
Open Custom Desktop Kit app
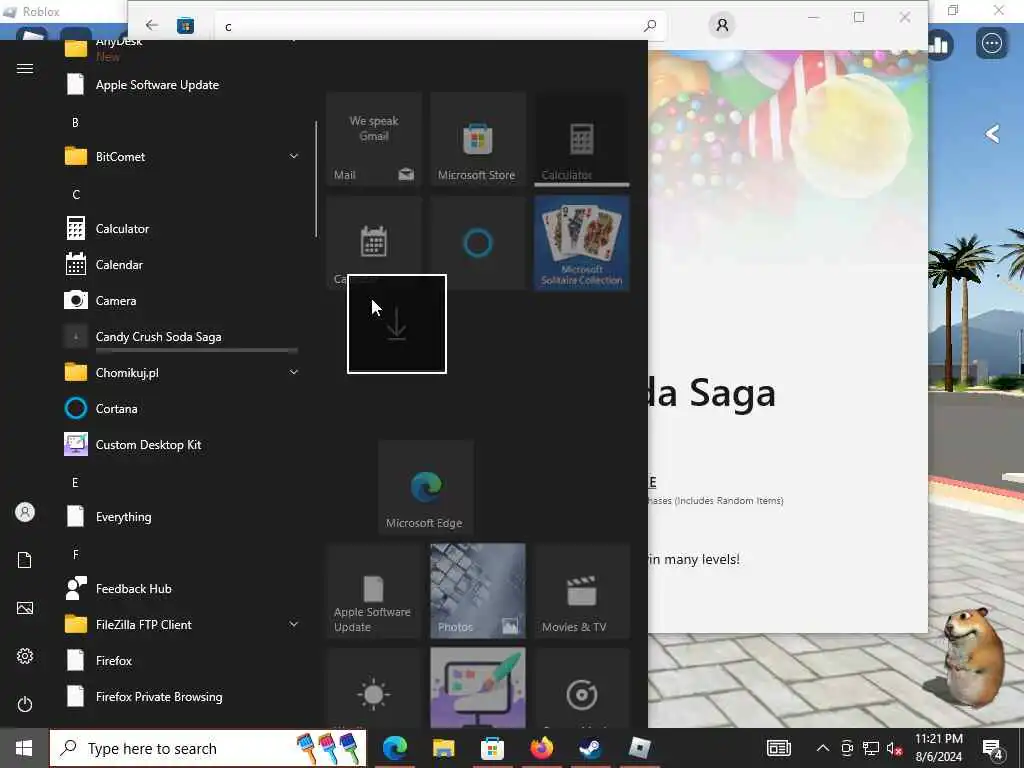click(x=182, y=445)
